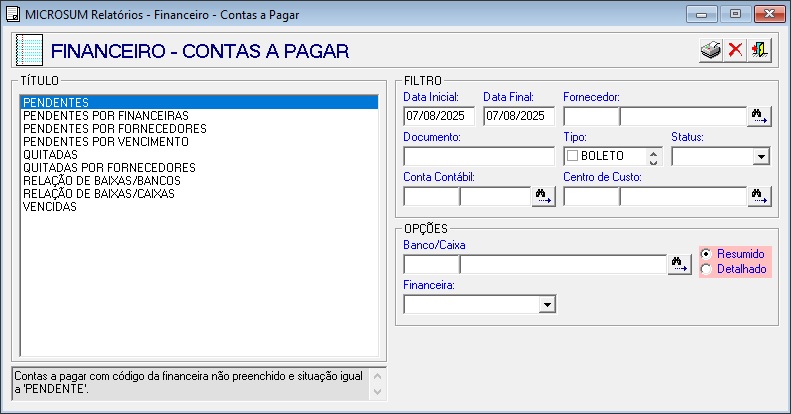Click the Data Final date field
This screenshot has height=414, width=791.
tap(519, 116)
